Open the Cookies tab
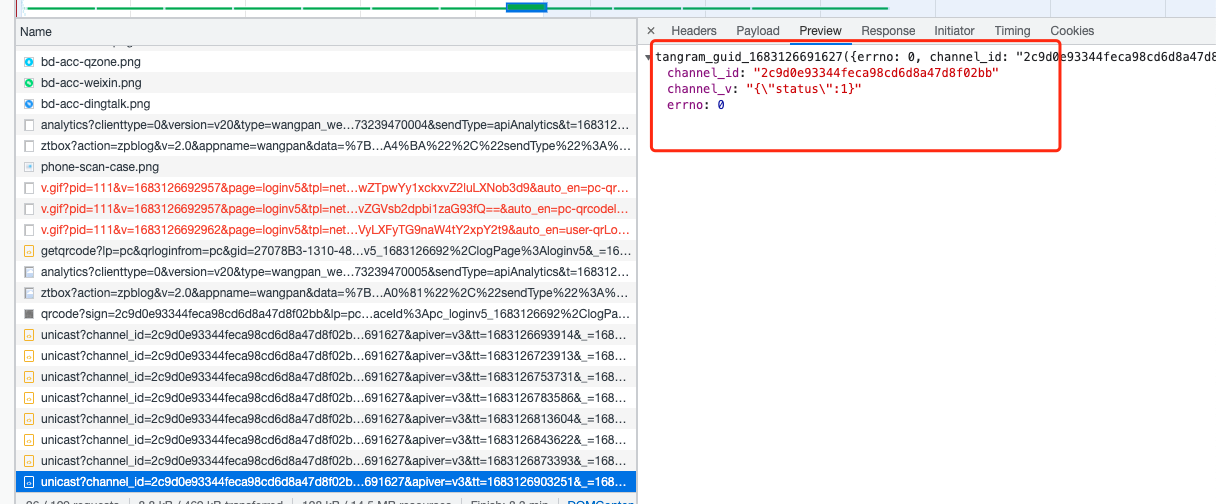Viewport: 1216px width, 504px height. click(x=1072, y=31)
